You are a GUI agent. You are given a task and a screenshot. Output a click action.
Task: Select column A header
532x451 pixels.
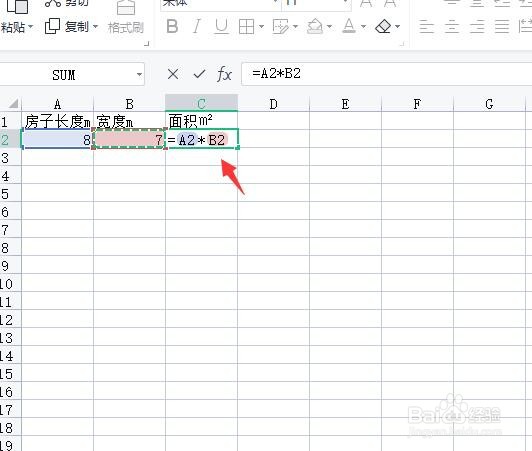click(x=57, y=104)
